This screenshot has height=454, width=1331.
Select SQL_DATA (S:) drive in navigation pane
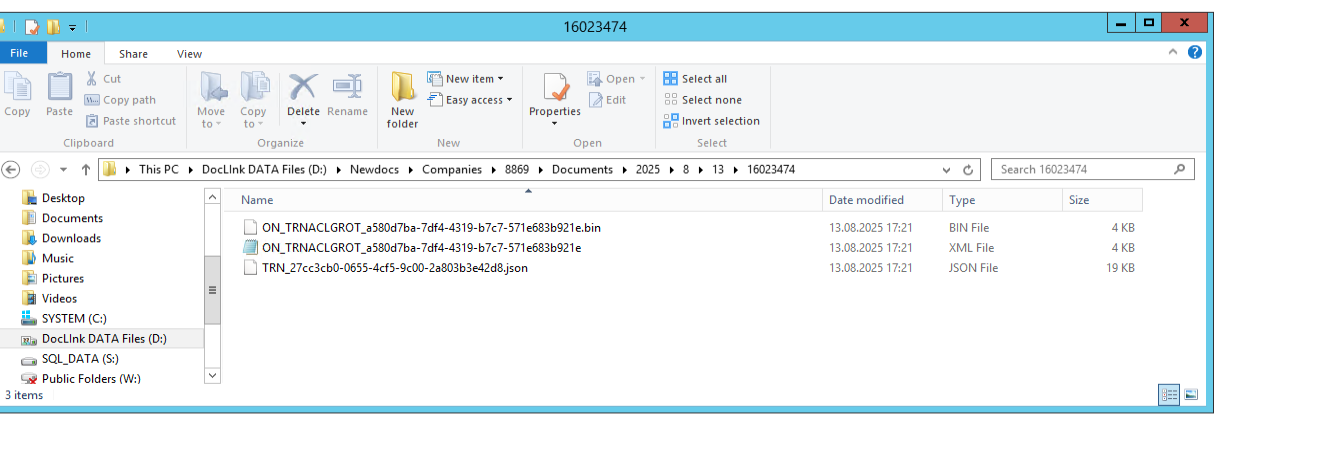pyautogui.click(x=80, y=358)
